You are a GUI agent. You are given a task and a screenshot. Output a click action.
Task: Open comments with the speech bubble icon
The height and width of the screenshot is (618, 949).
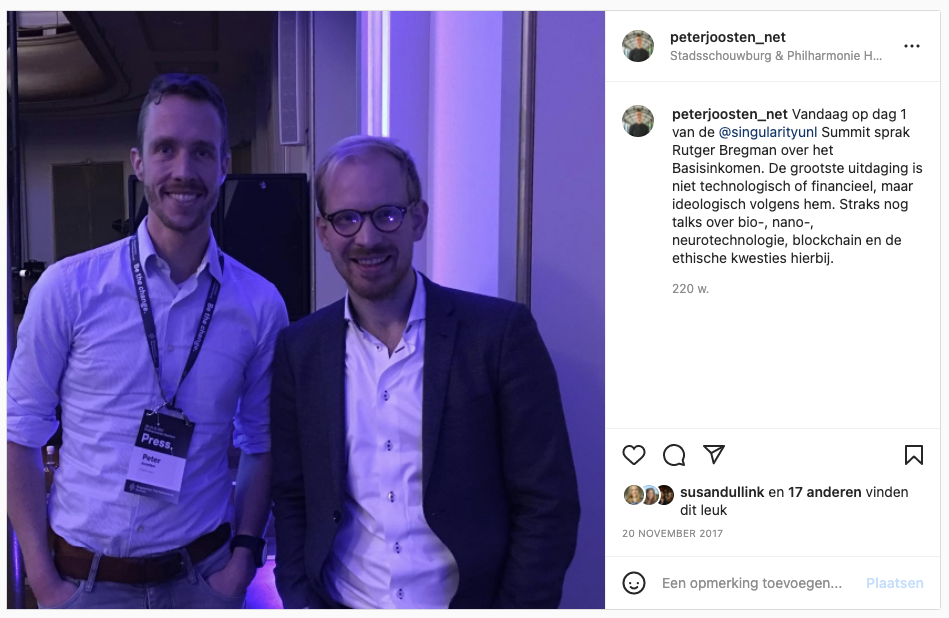click(674, 455)
